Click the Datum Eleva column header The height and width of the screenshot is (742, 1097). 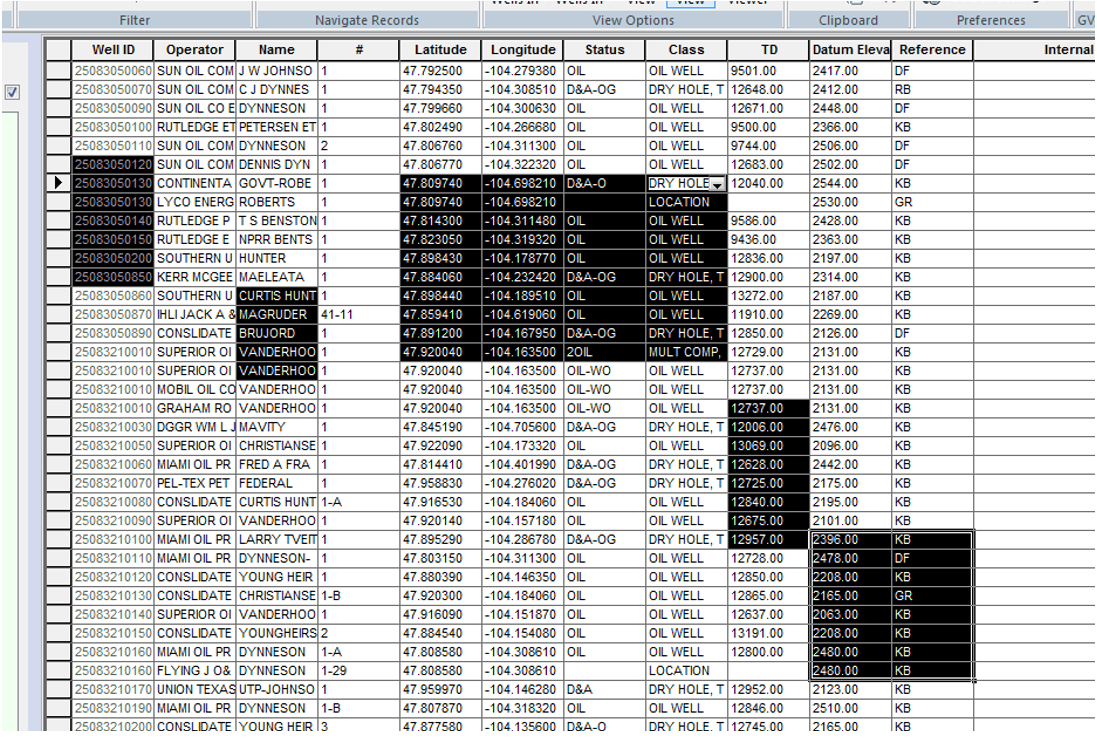click(x=850, y=50)
